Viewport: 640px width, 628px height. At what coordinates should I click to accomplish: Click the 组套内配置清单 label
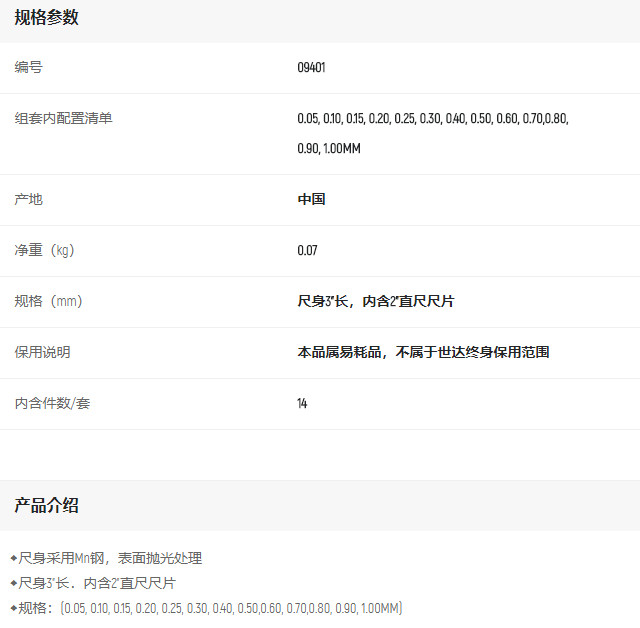(x=63, y=119)
